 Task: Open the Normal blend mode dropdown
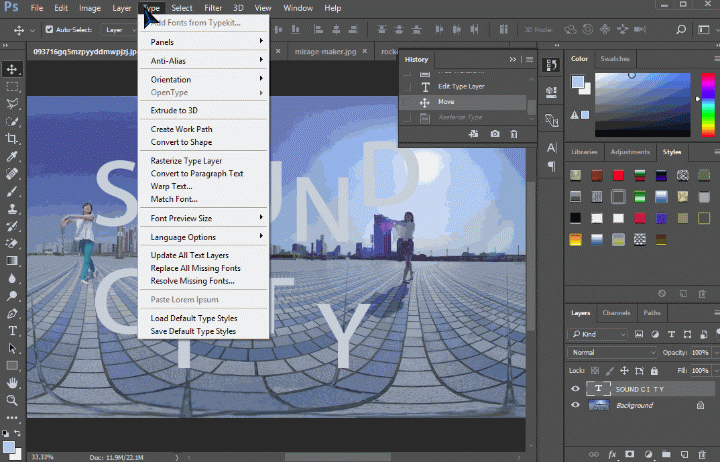point(612,353)
